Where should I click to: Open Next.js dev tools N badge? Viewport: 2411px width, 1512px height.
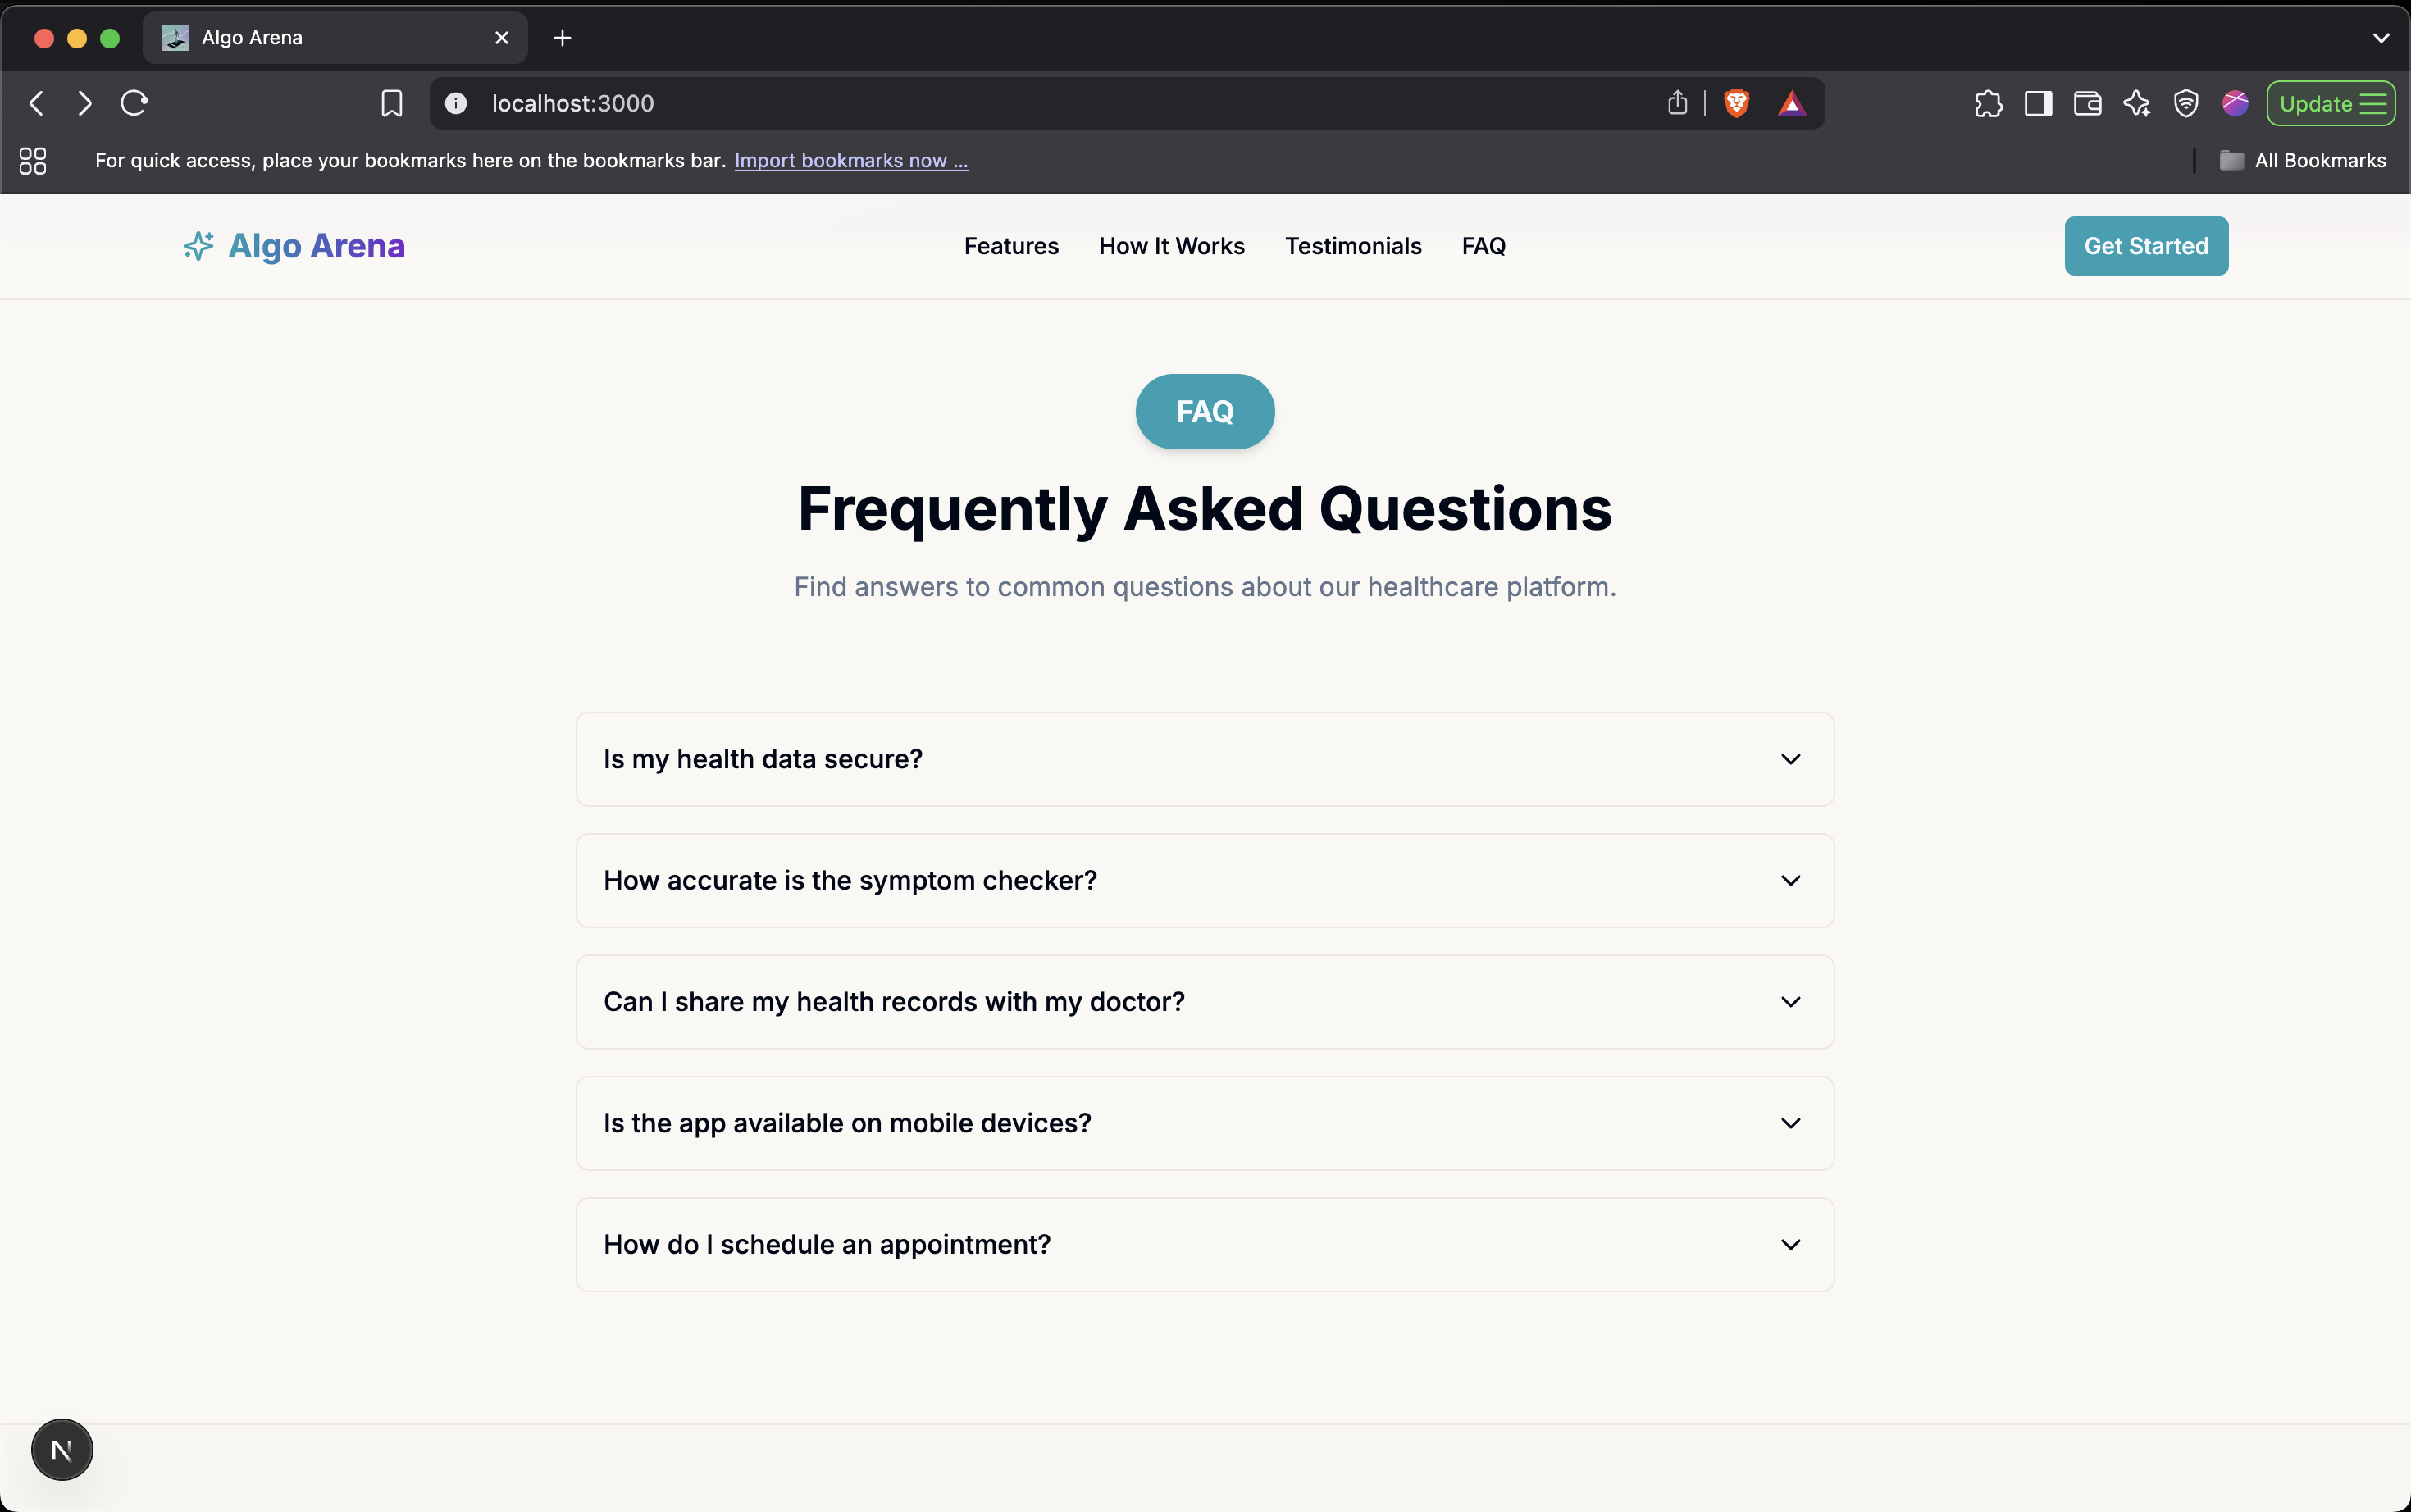pos(62,1449)
